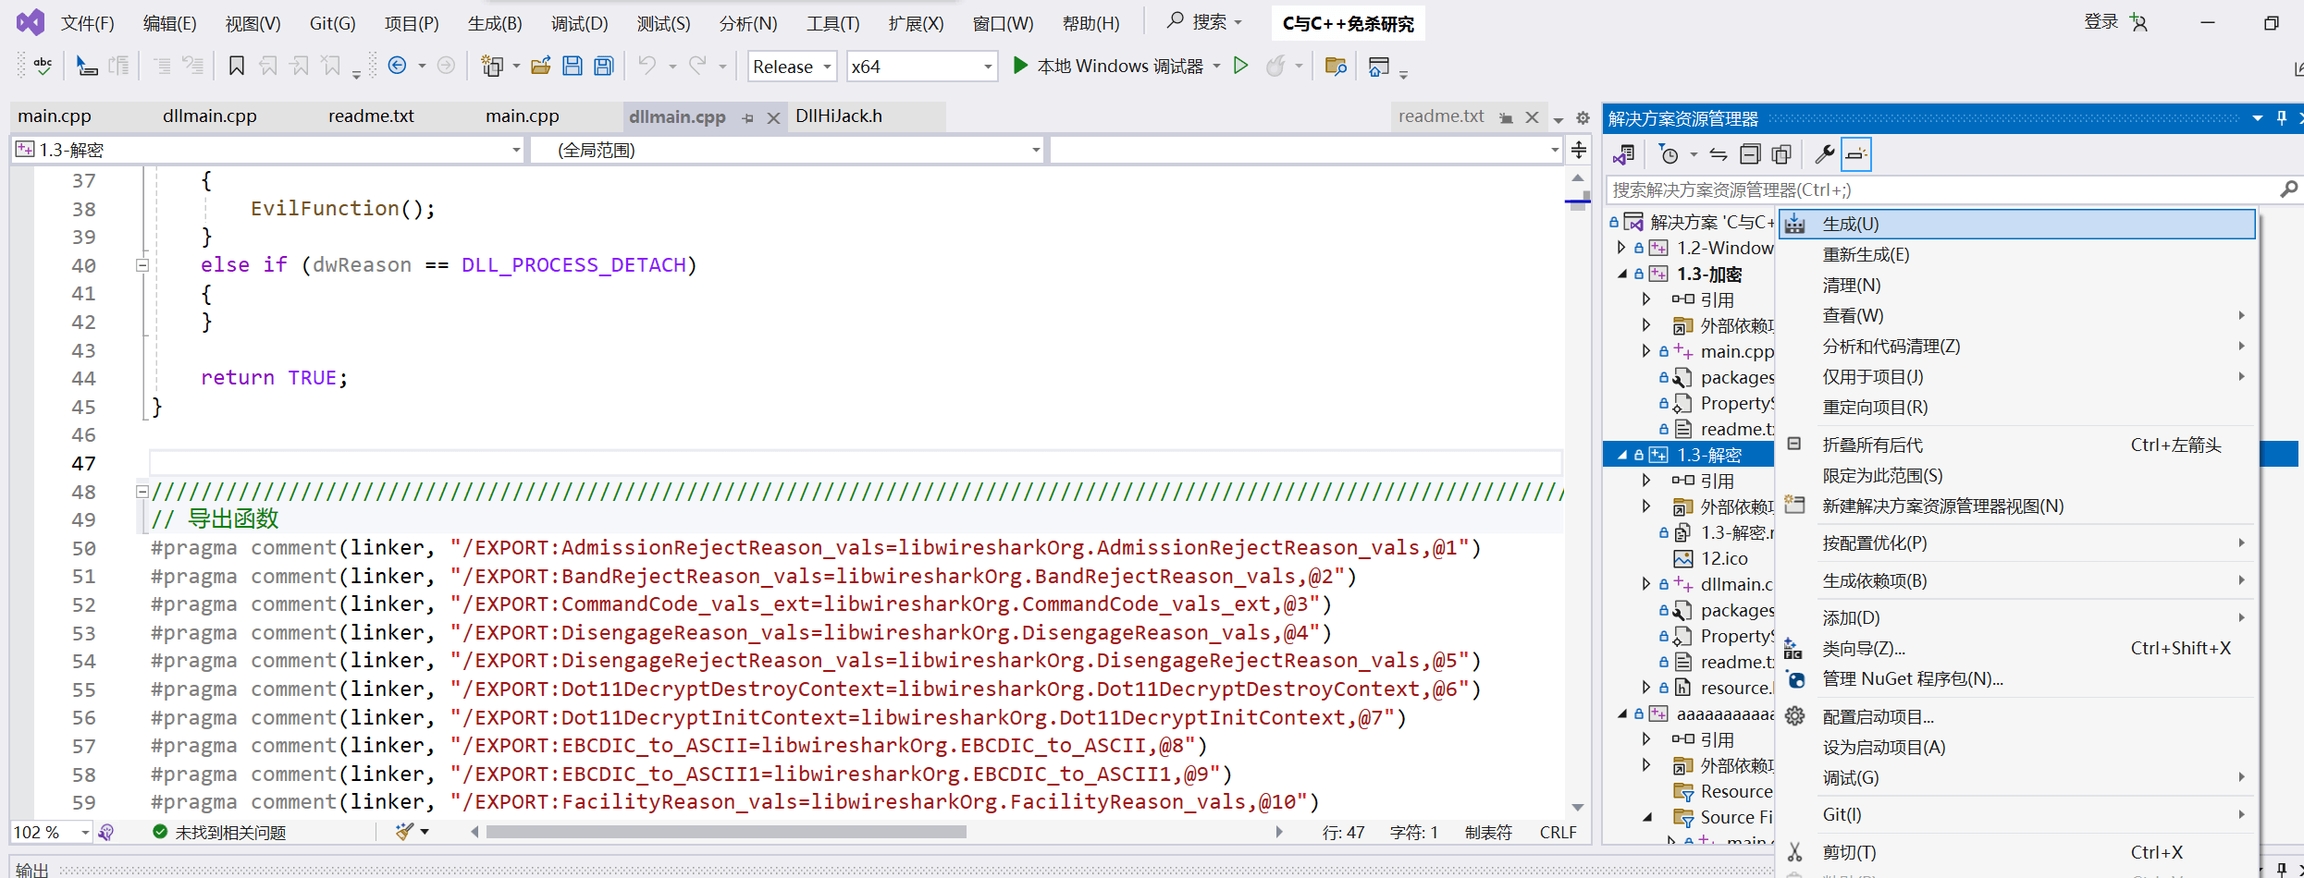Start without debugging using hollow play icon

tap(1241, 66)
